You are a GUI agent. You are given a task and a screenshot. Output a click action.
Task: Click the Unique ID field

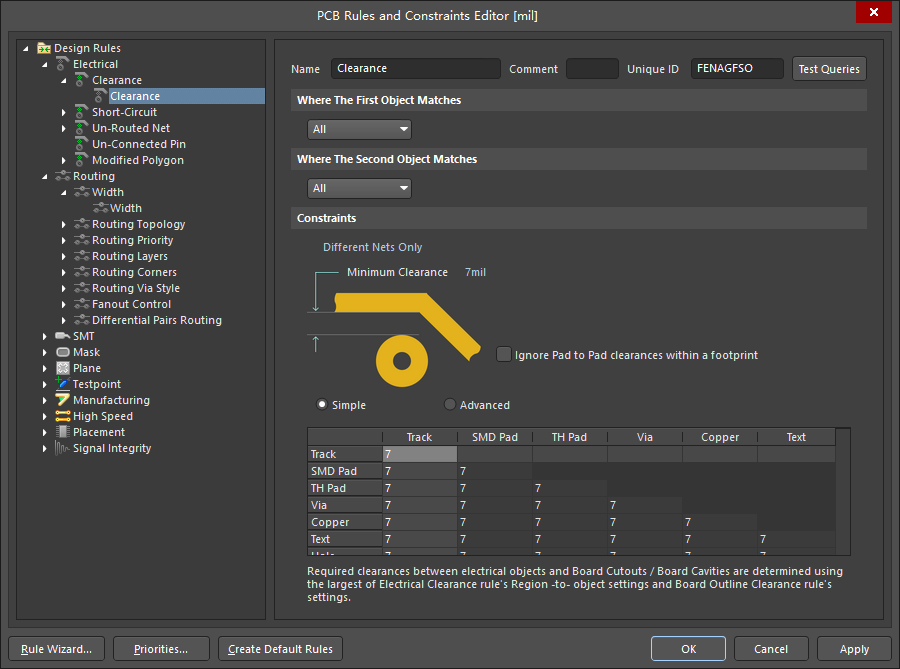(737, 68)
